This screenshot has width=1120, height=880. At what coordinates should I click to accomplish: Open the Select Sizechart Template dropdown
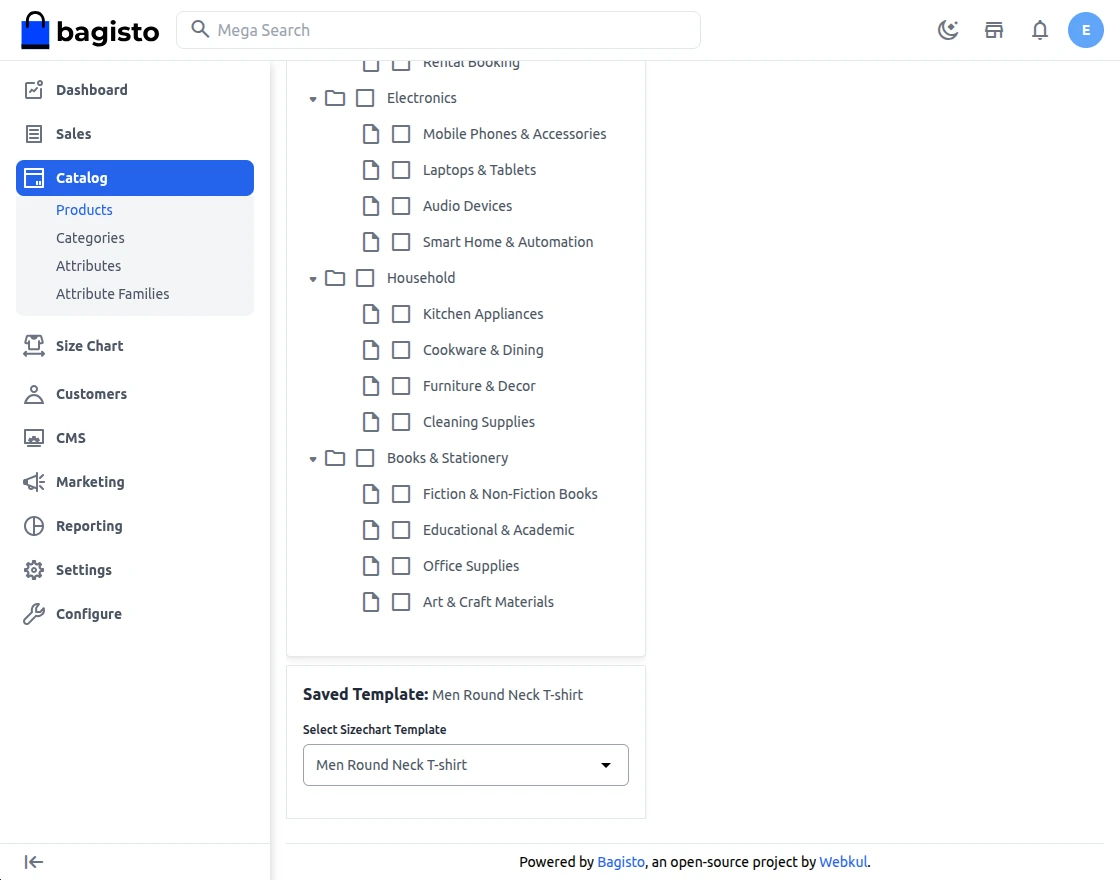click(x=466, y=765)
